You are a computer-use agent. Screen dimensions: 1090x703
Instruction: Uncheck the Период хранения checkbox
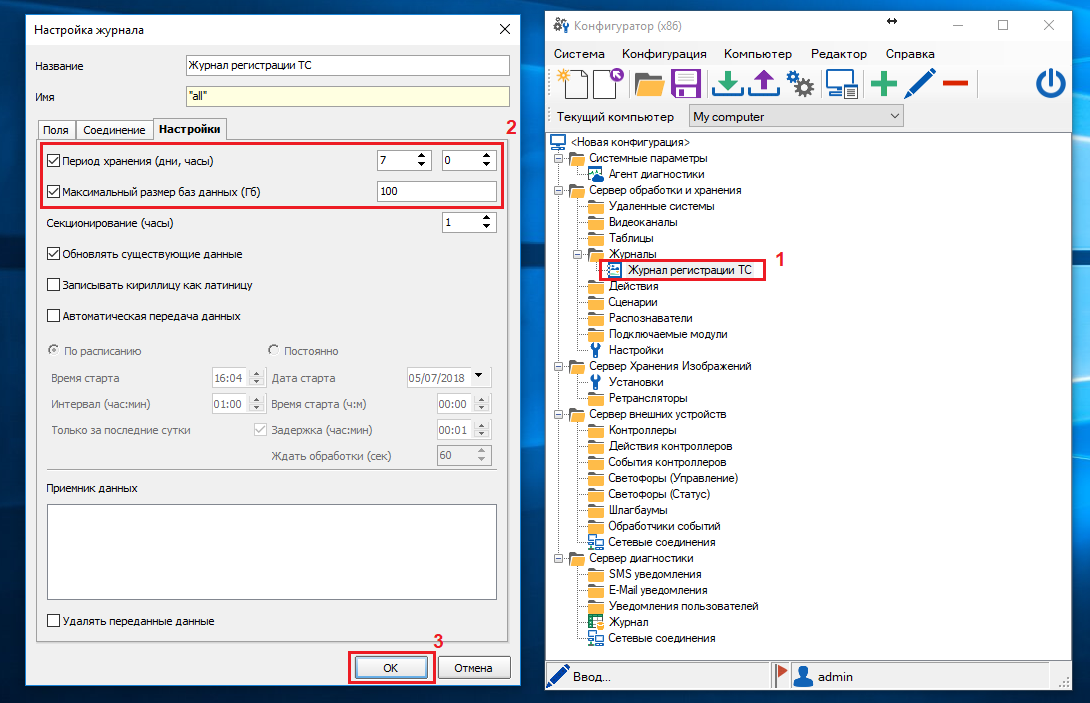(54, 161)
